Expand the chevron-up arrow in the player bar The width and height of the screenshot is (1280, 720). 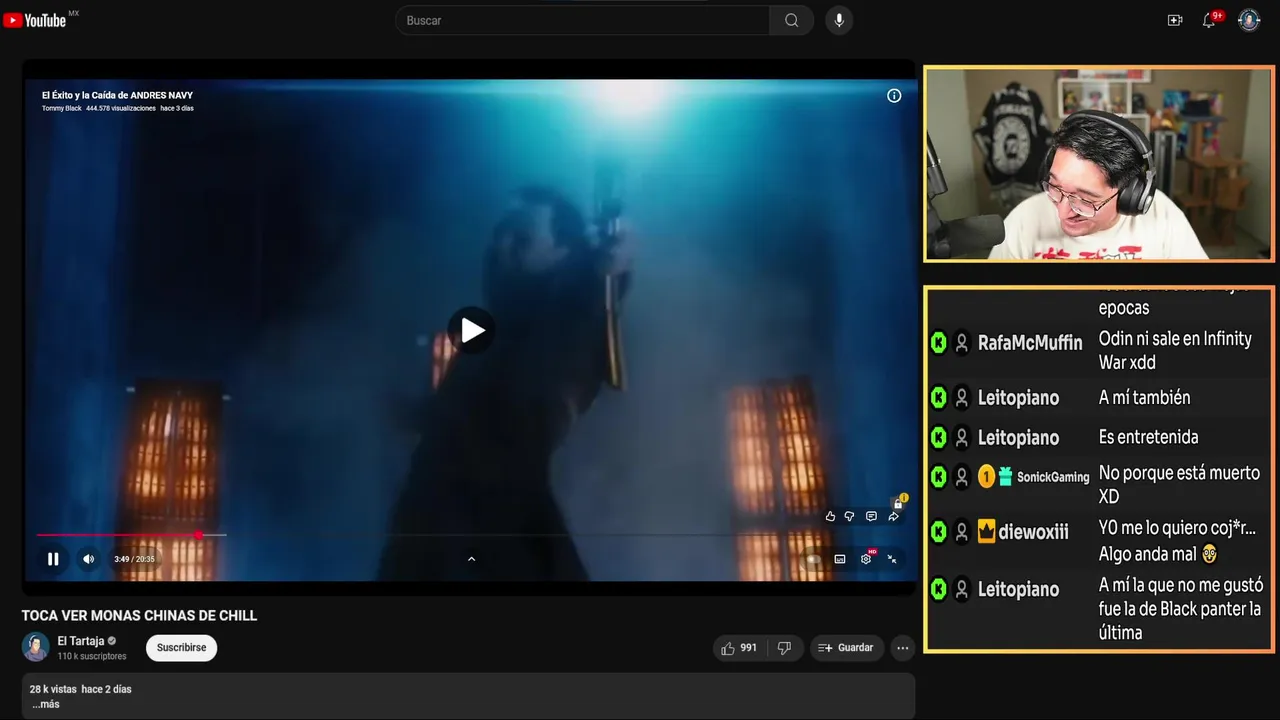471,559
